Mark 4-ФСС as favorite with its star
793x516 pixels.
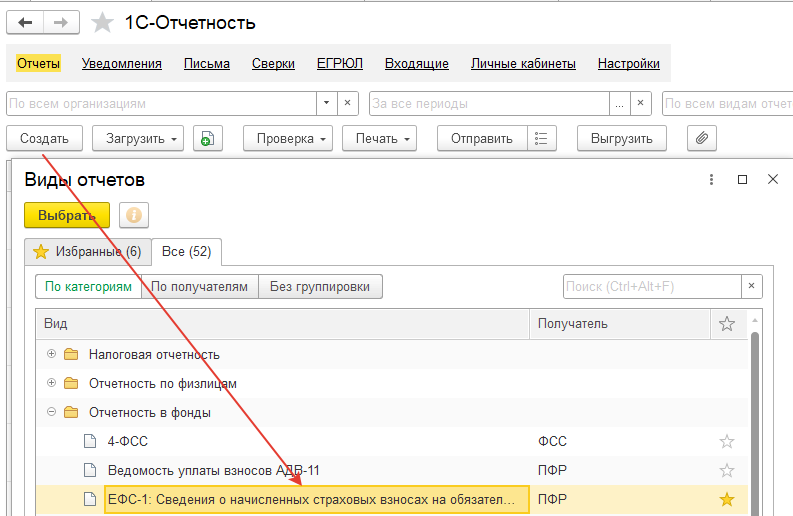tap(727, 442)
